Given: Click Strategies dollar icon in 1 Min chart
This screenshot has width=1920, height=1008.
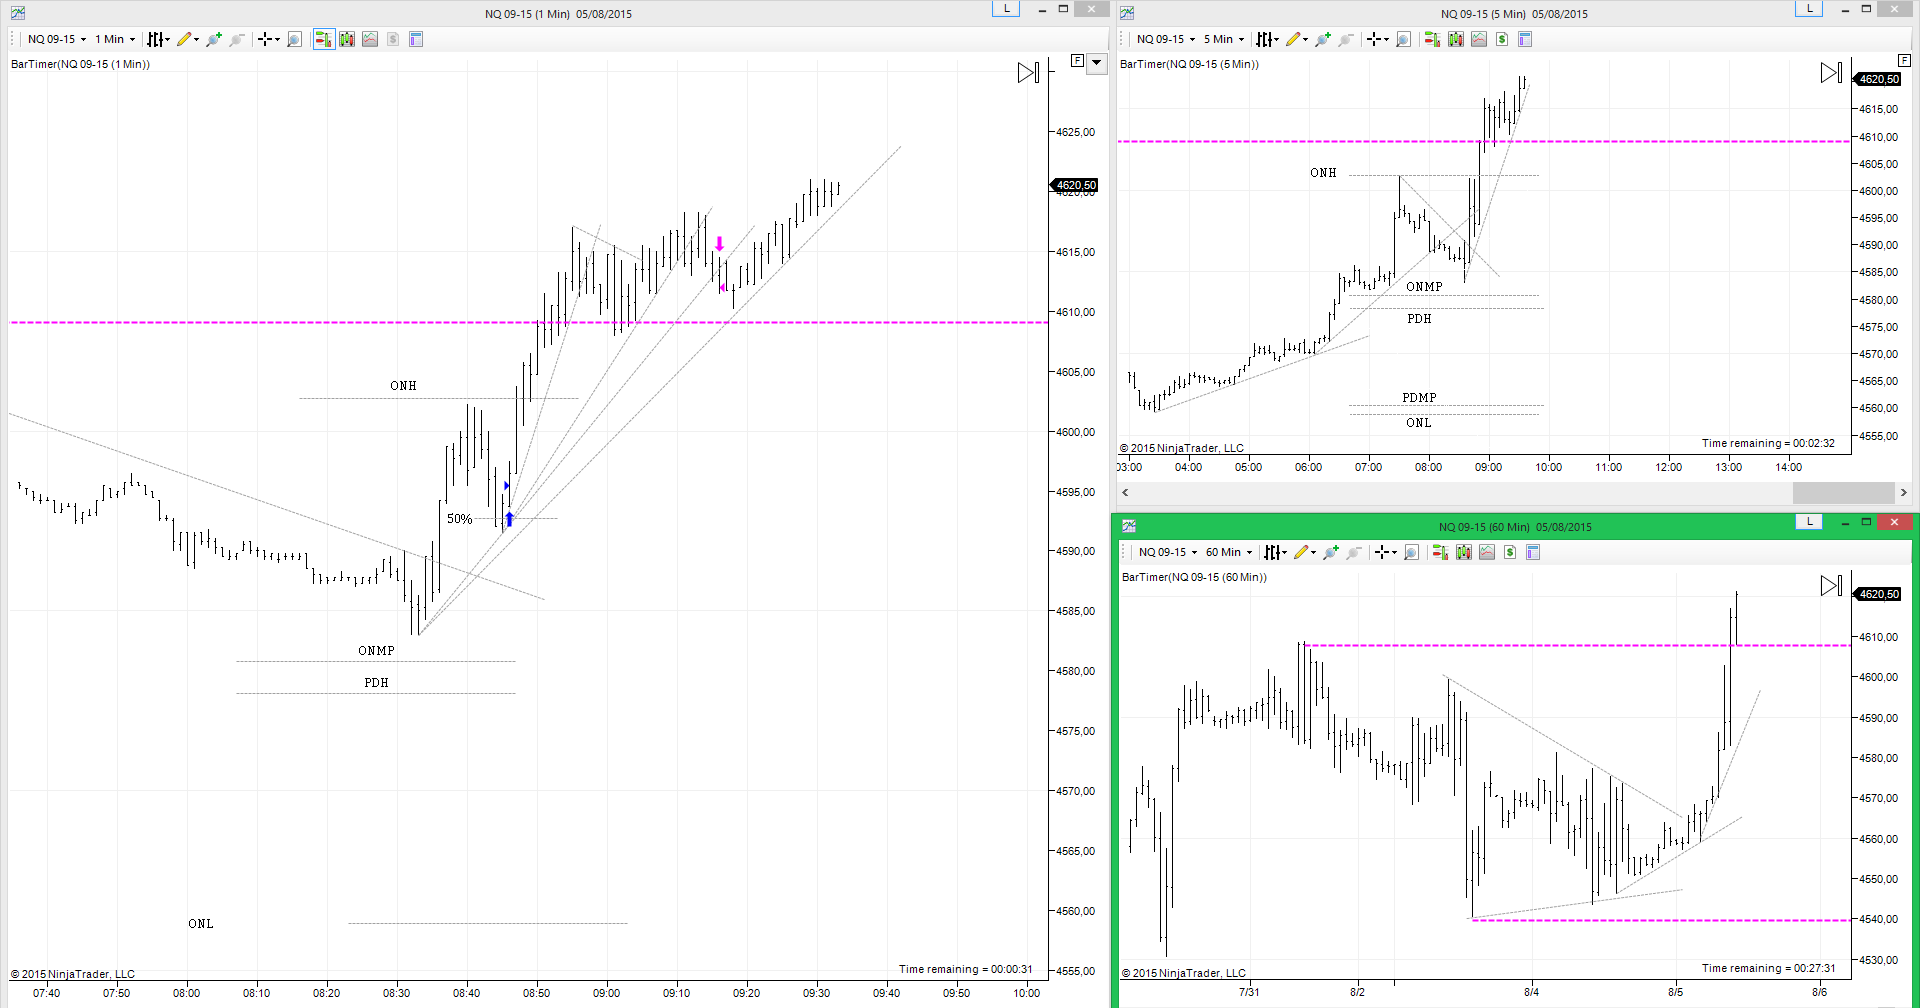Looking at the screenshot, I should pyautogui.click(x=393, y=39).
